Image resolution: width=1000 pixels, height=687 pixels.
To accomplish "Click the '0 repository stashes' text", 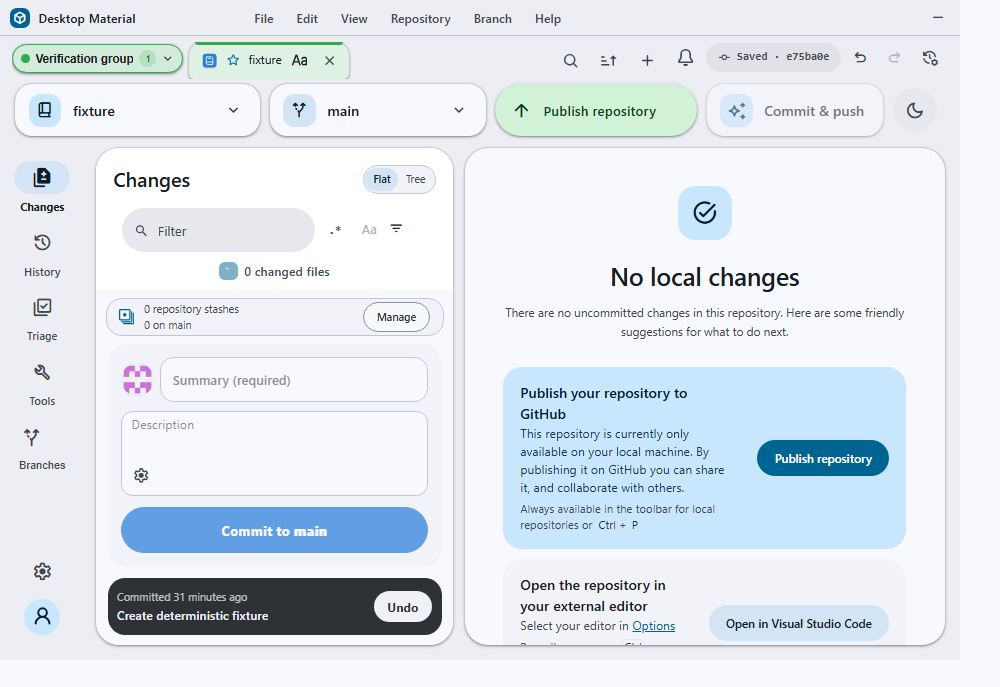I will (191, 309).
